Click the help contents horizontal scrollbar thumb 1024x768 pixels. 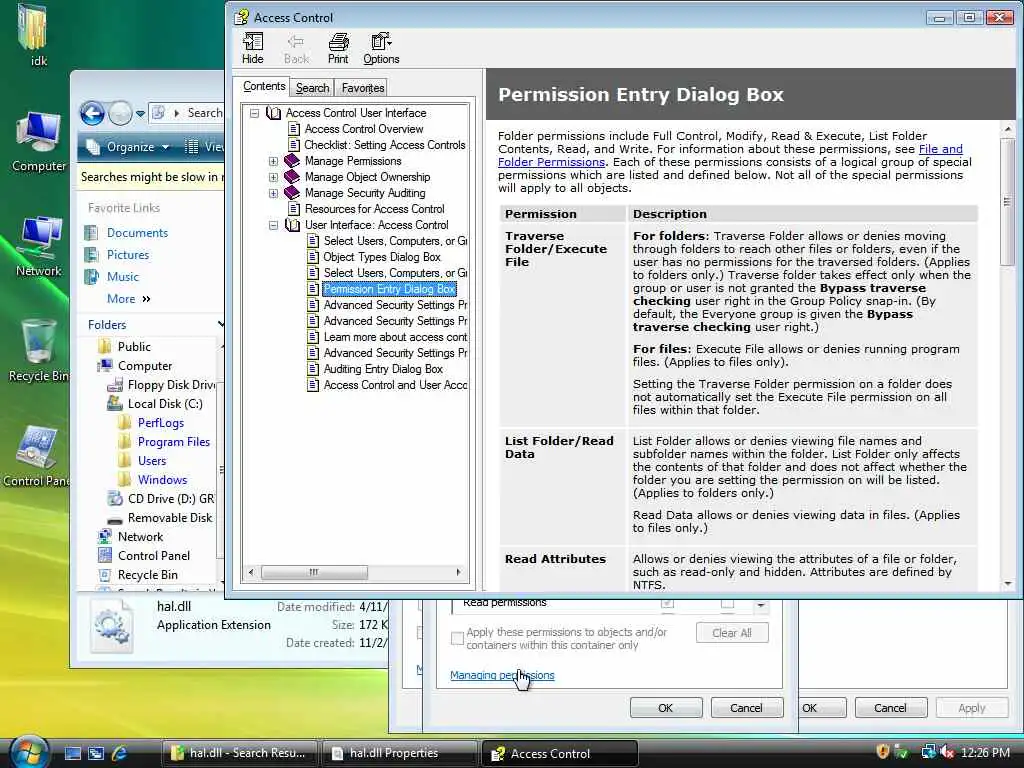click(x=314, y=573)
